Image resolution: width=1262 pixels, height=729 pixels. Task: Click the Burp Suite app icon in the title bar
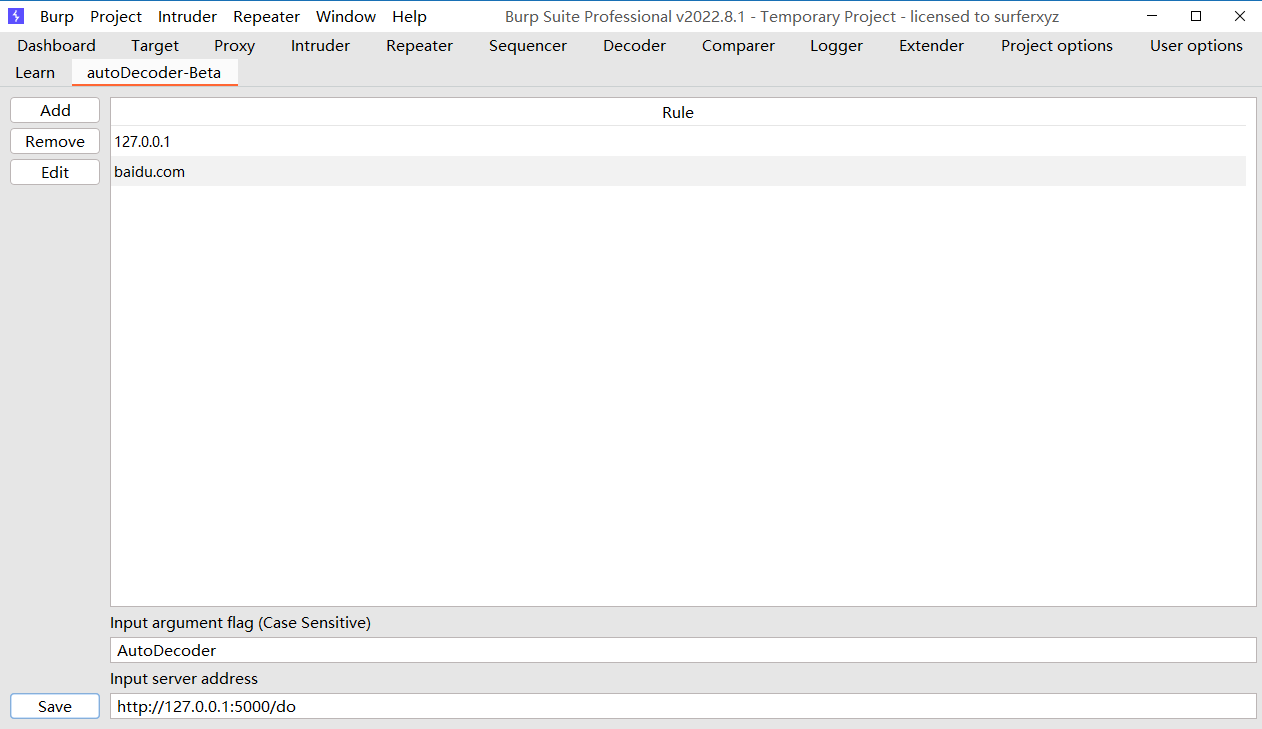point(16,16)
